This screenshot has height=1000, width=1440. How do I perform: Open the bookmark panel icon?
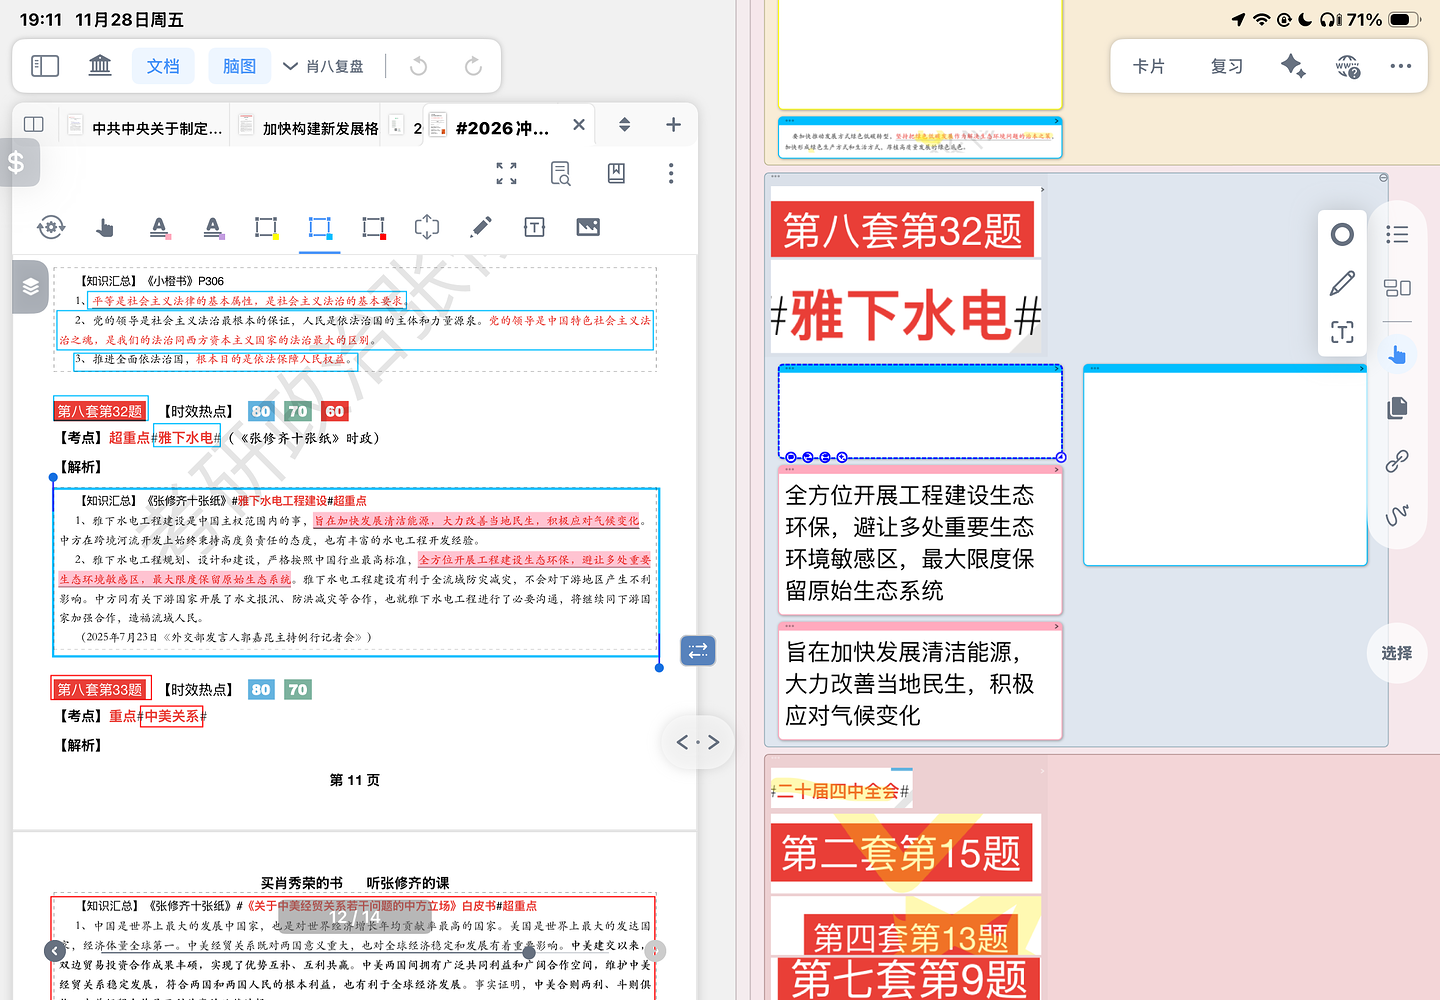click(x=616, y=174)
